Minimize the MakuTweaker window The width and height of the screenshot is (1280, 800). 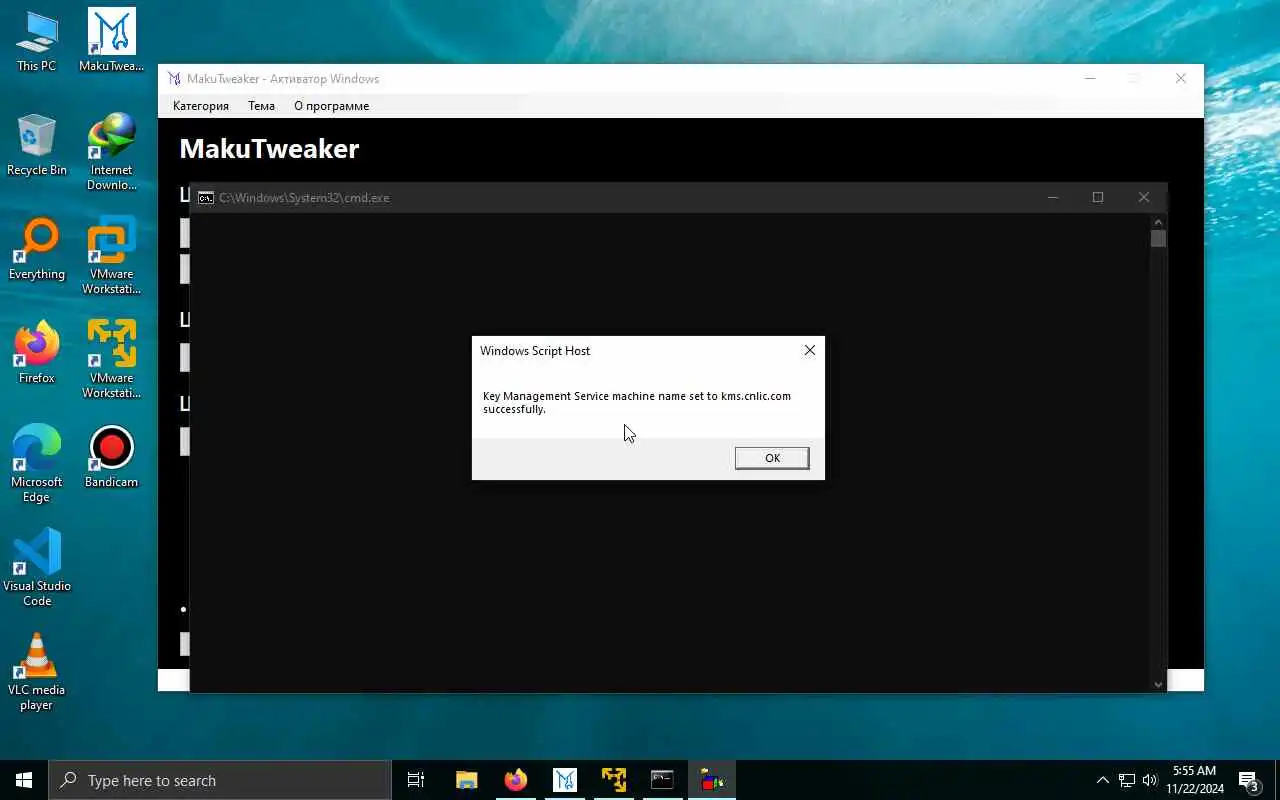[x=1090, y=78]
